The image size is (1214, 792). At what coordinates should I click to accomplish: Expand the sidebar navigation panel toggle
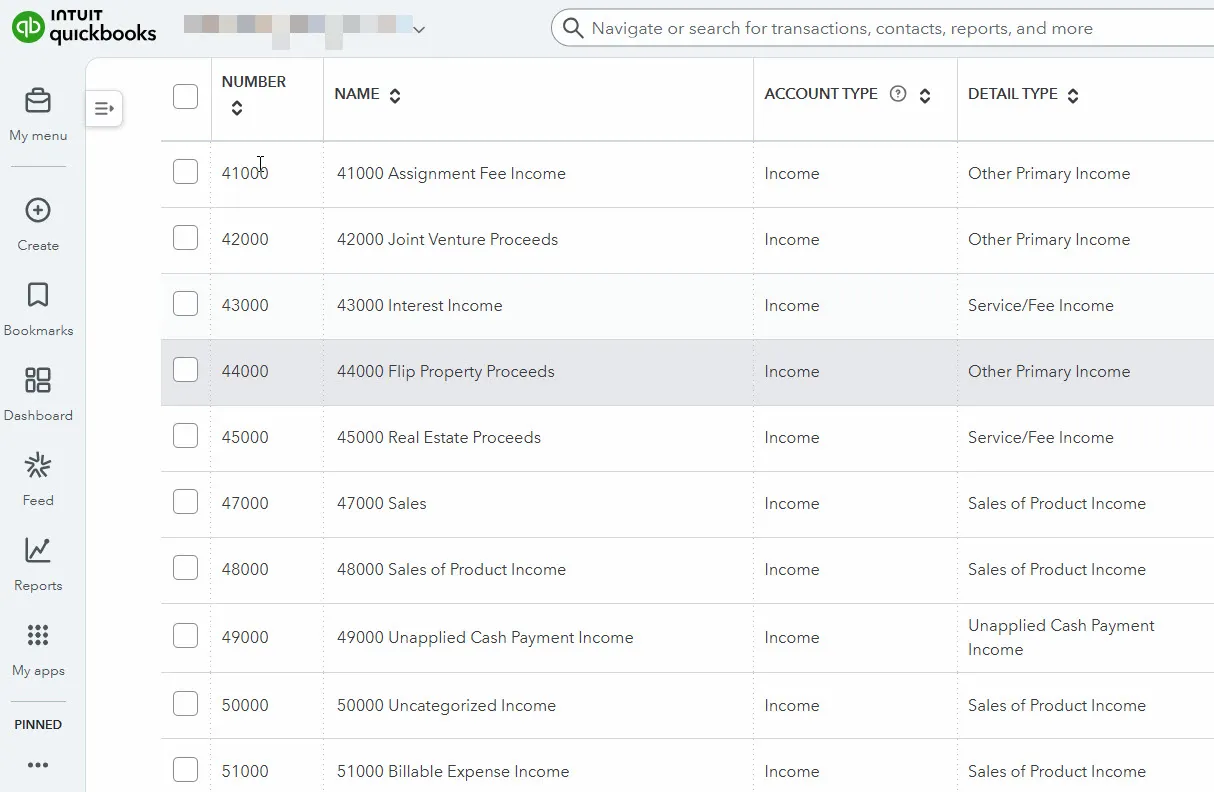pyautogui.click(x=104, y=108)
